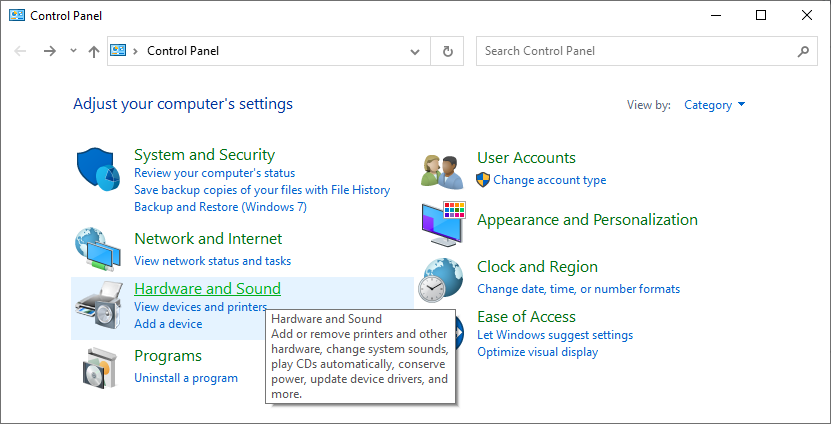Click inside the Search Control Panel box
Viewport: 831px width, 424px height.
pyautogui.click(x=635, y=51)
